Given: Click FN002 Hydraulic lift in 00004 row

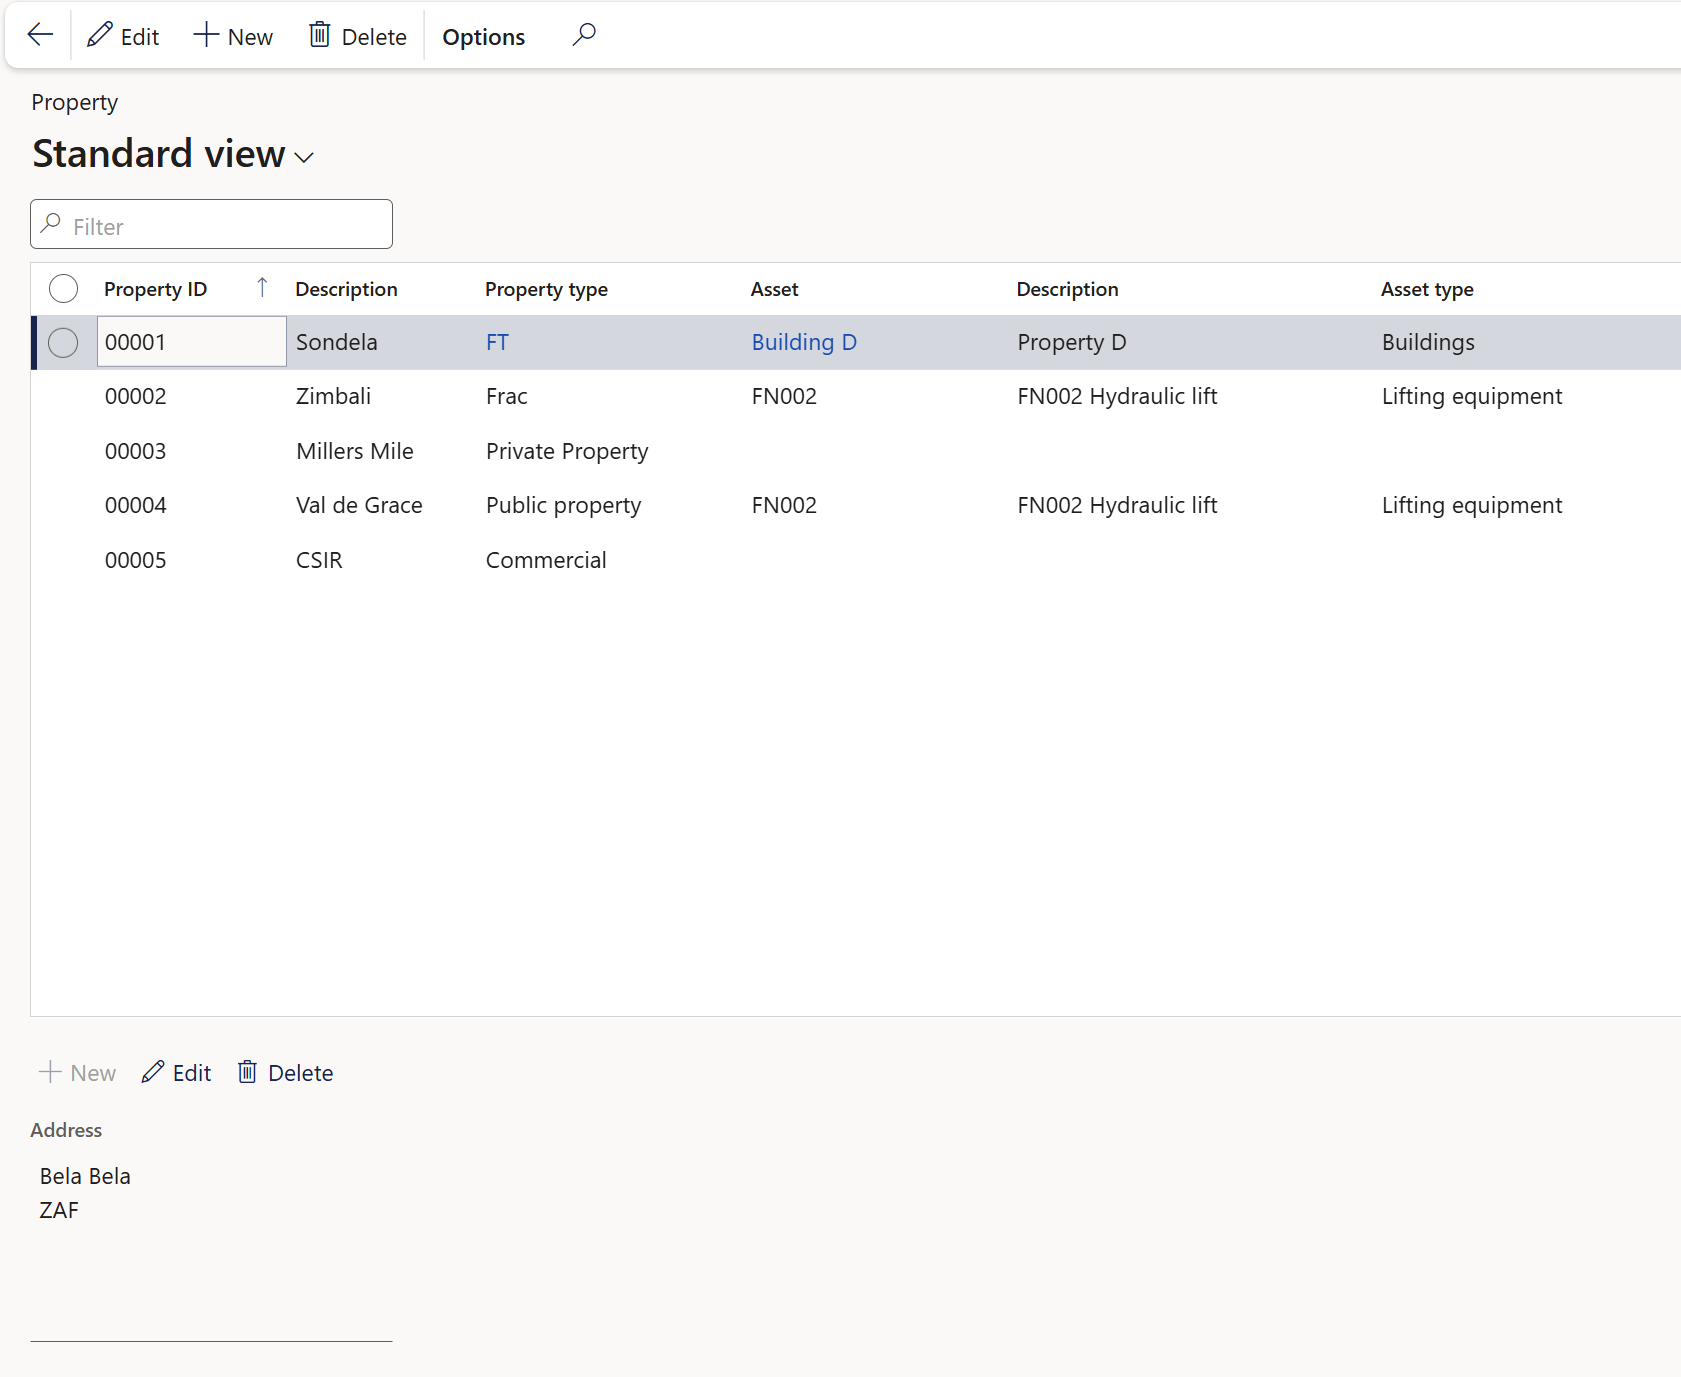Looking at the screenshot, I should (1117, 506).
